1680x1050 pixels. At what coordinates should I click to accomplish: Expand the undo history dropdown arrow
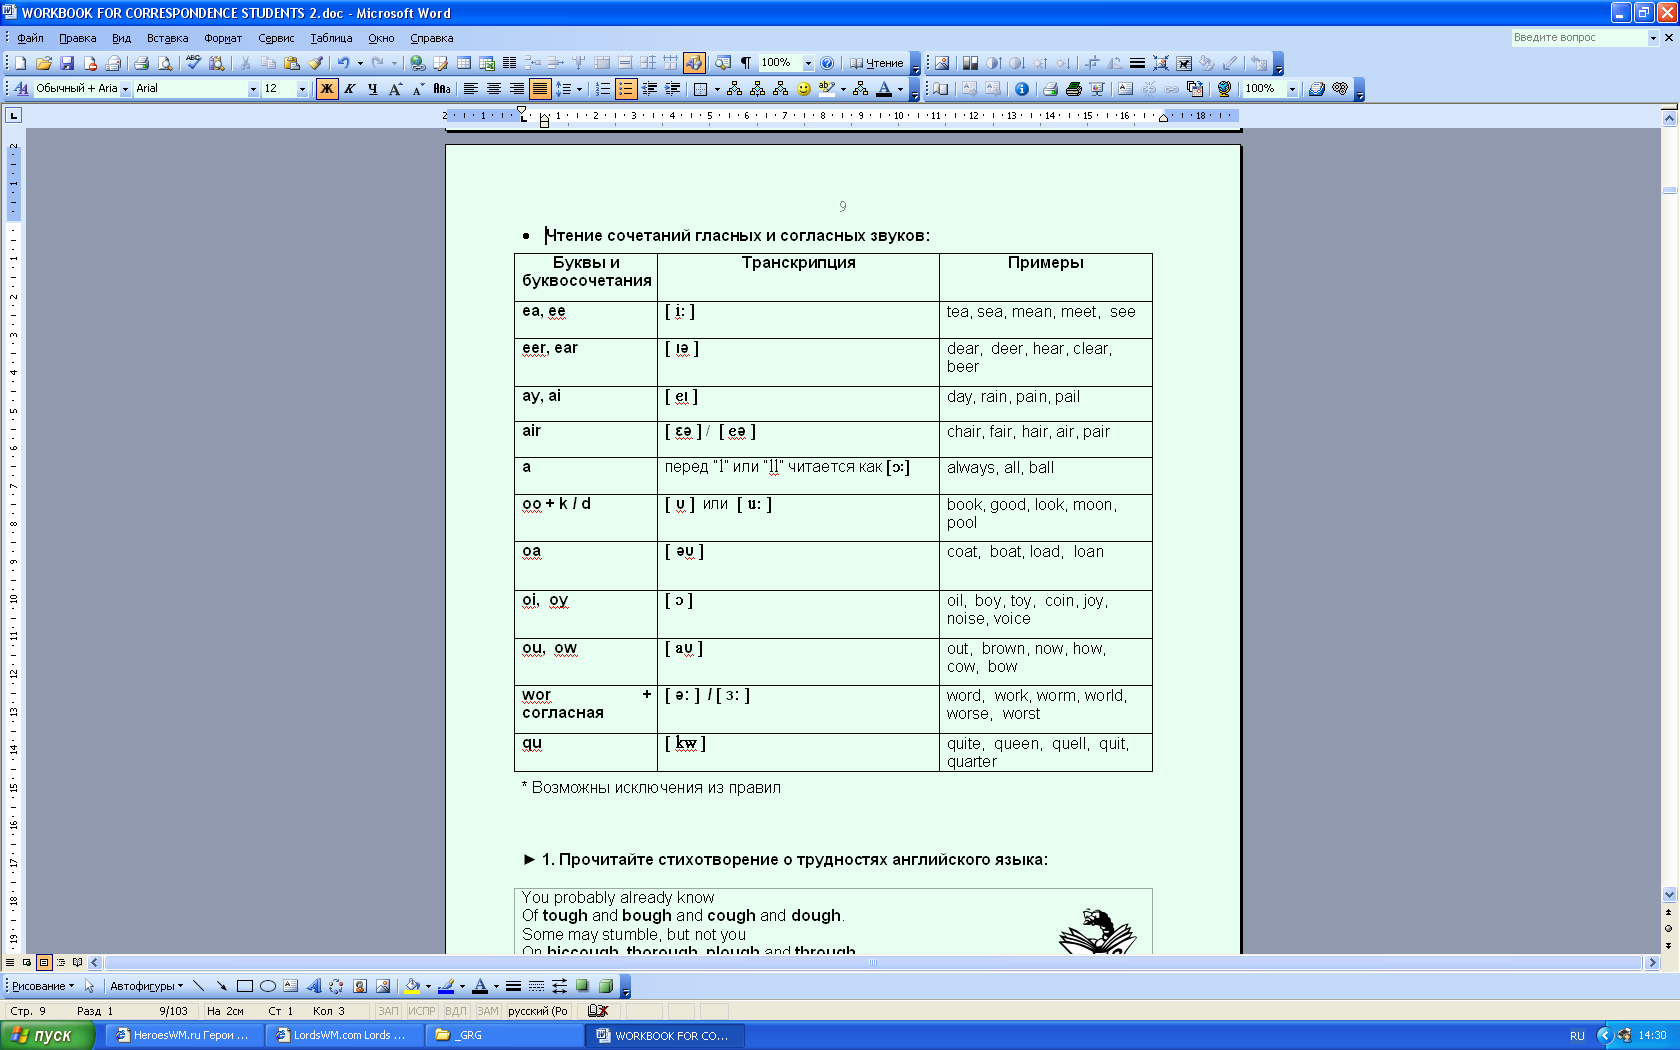coord(359,63)
